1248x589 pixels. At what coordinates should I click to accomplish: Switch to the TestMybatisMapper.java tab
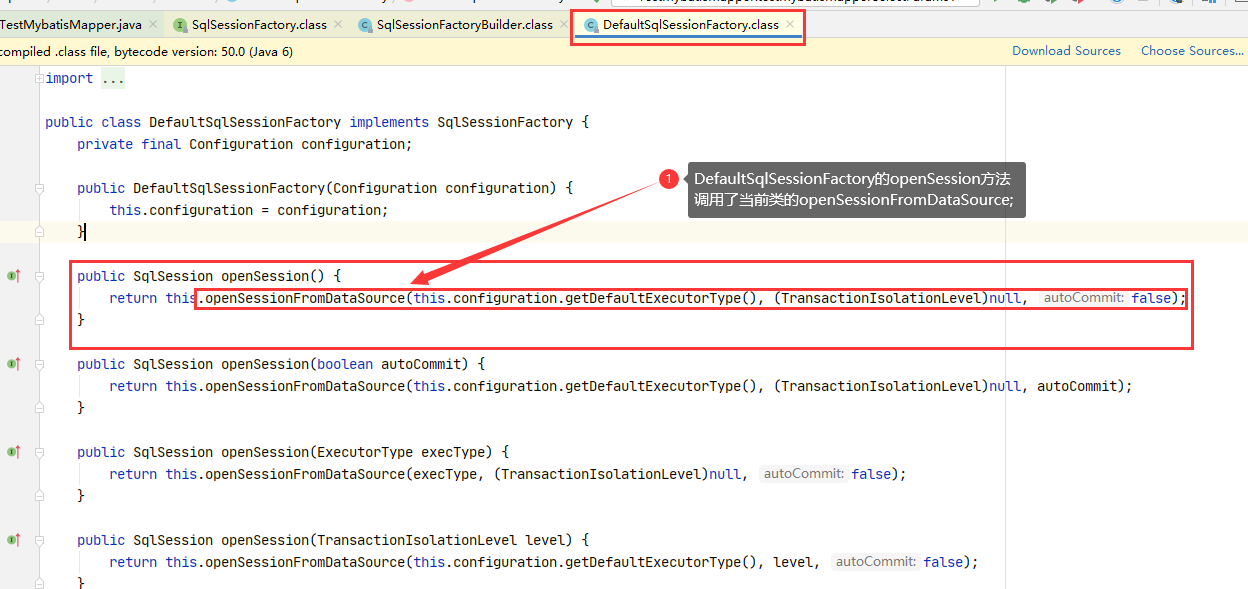coord(70,25)
